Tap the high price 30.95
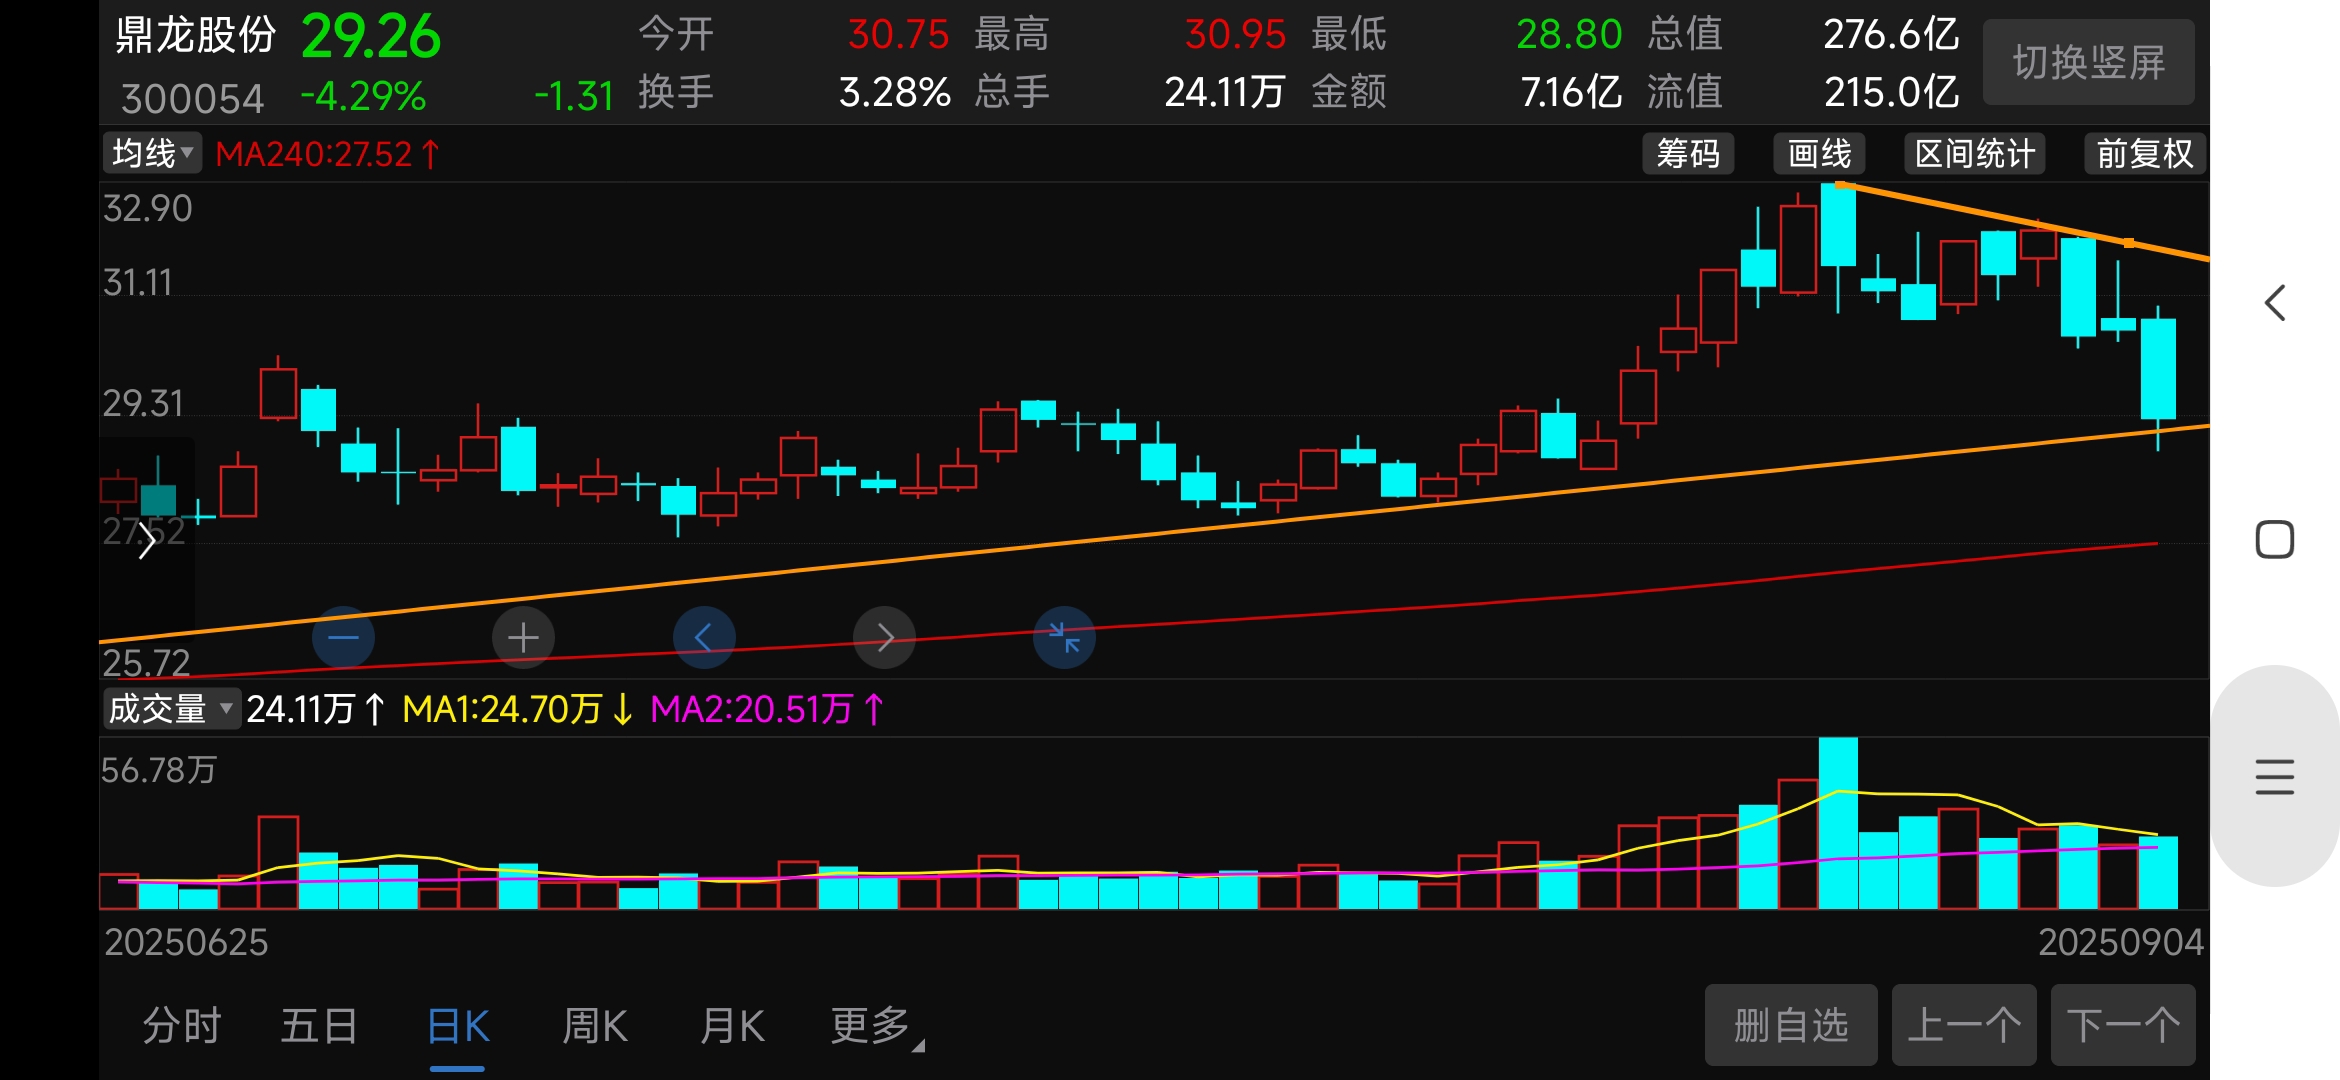This screenshot has height=1080, width=2340. click(x=1235, y=34)
